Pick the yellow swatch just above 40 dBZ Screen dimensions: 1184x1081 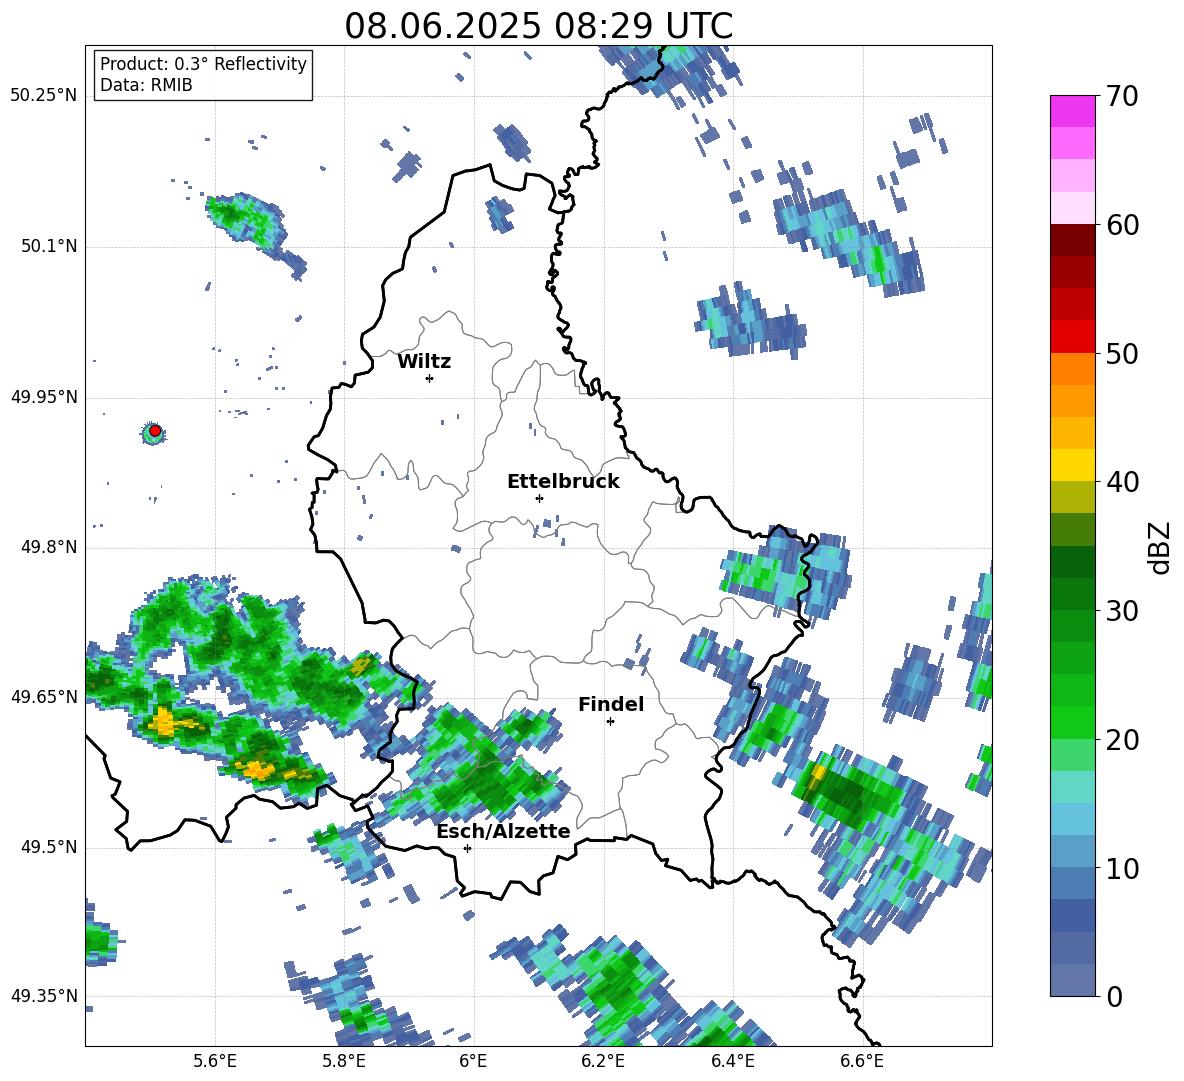1073,465
